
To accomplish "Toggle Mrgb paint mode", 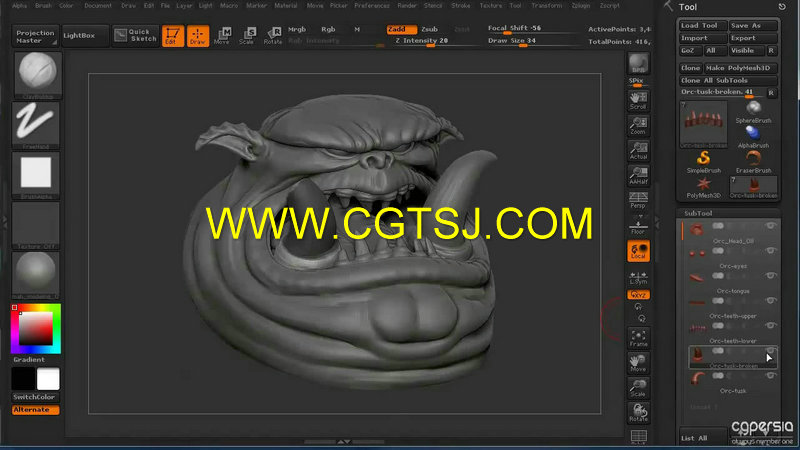I will tap(297, 29).
